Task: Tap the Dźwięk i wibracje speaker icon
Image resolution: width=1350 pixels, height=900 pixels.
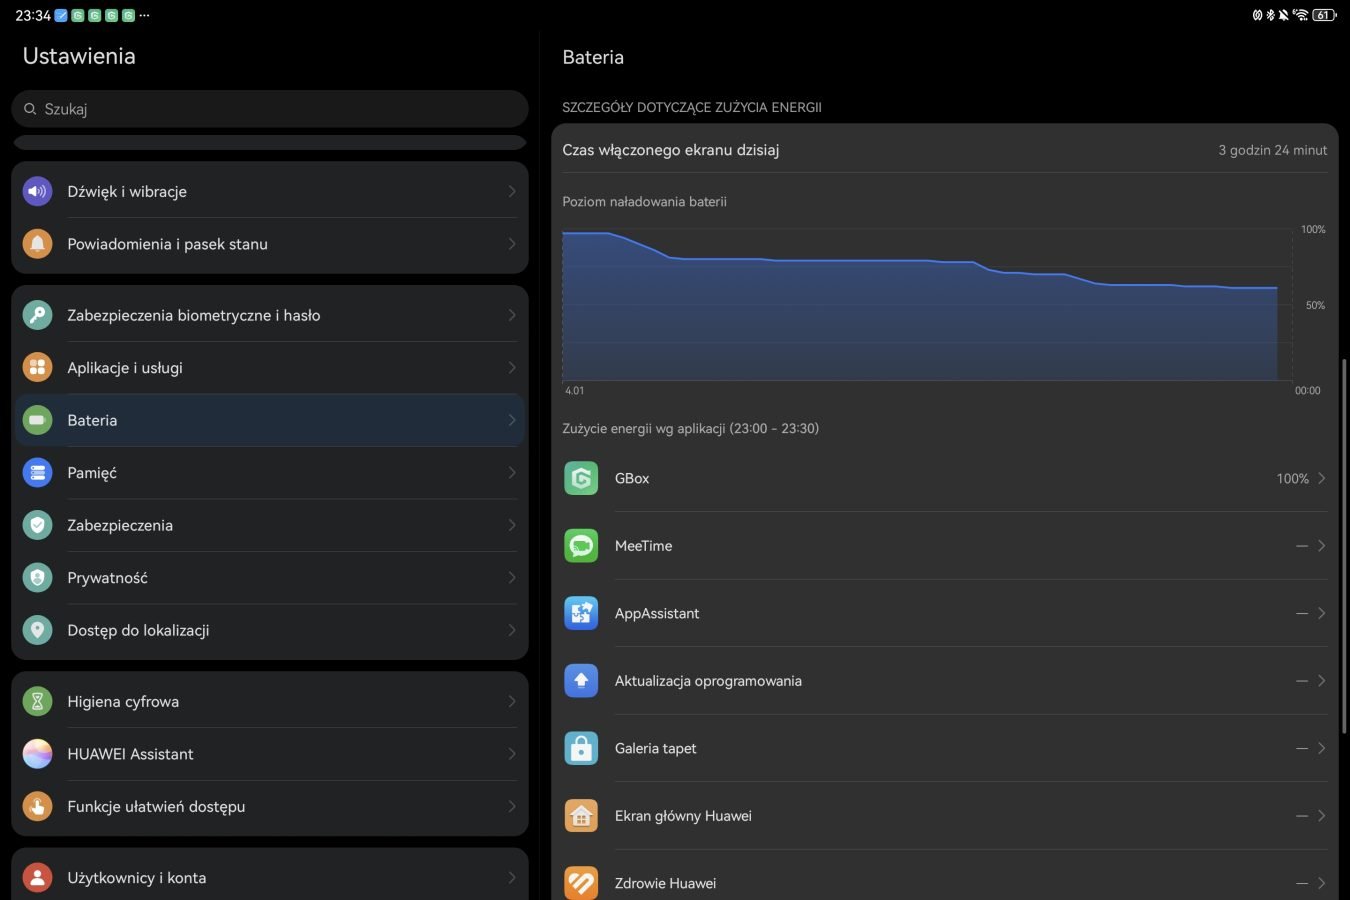Action: click(37, 191)
